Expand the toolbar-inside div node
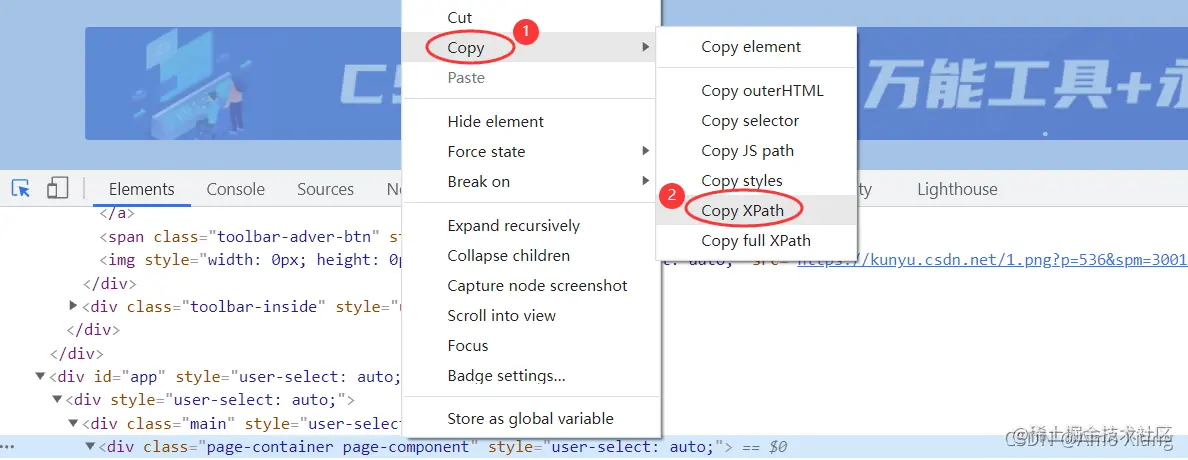The width and height of the screenshot is (1188, 460). [73, 305]
